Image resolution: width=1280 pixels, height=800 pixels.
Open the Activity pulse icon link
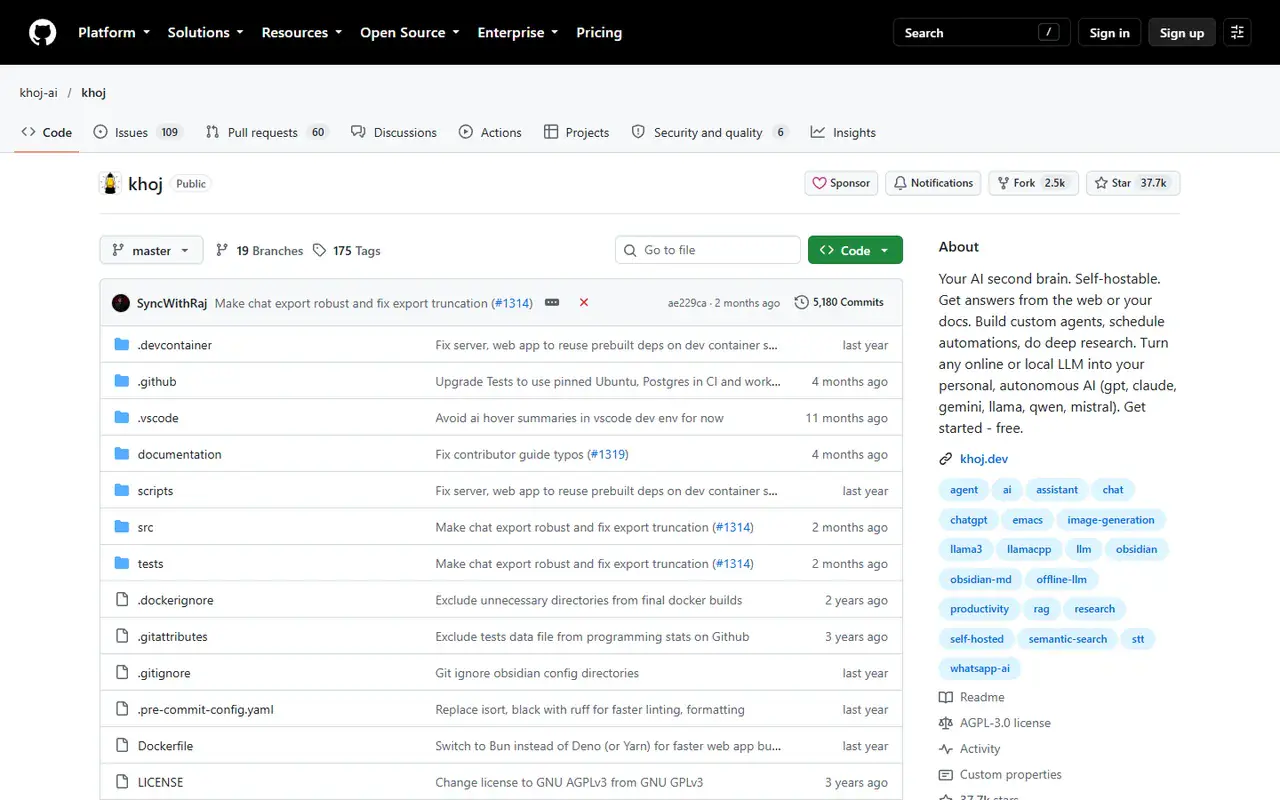point(946,749)
